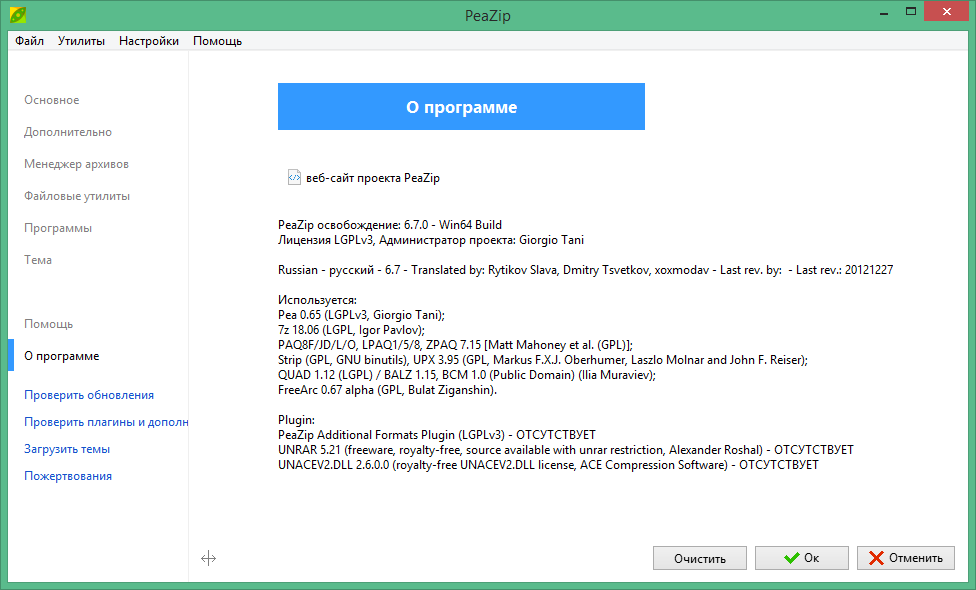
Task: Select the Программы section
Action: (58, 228)
